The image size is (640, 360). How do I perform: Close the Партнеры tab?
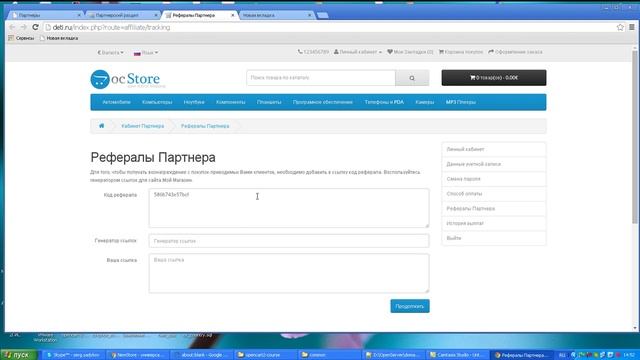[x=79, y=15]
